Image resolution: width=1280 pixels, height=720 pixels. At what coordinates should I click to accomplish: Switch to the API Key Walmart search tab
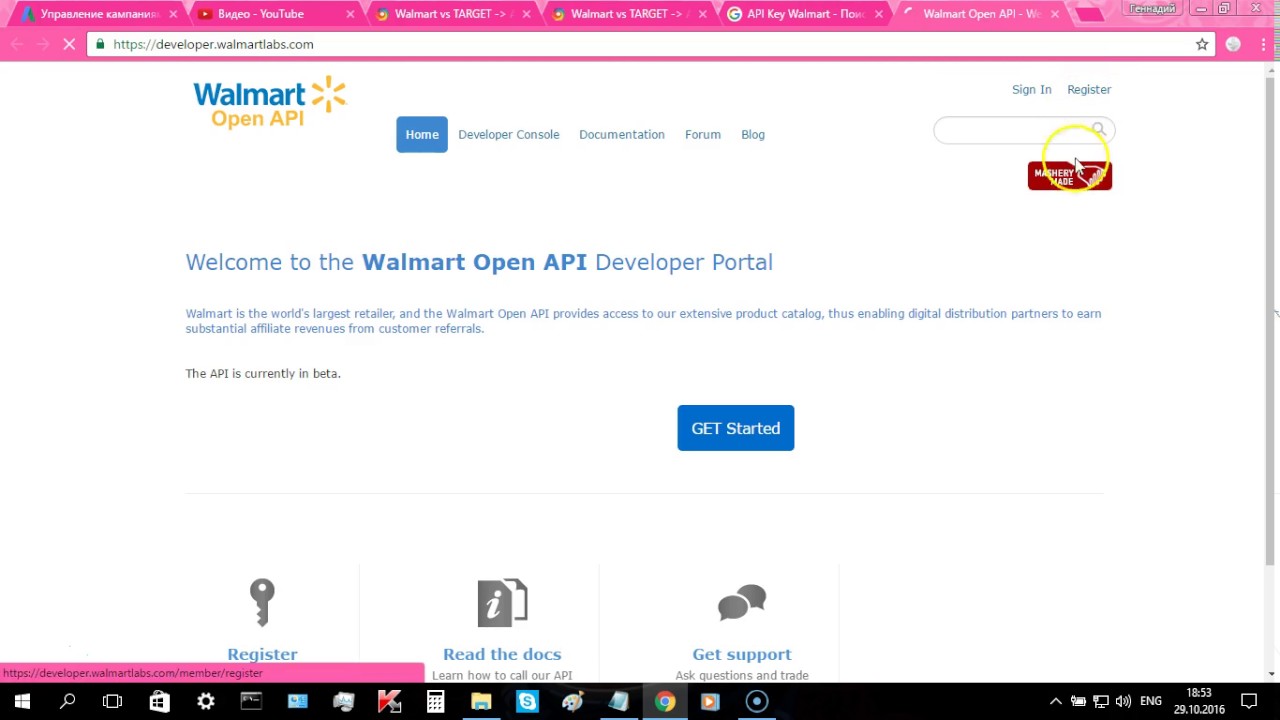point(805,14)
